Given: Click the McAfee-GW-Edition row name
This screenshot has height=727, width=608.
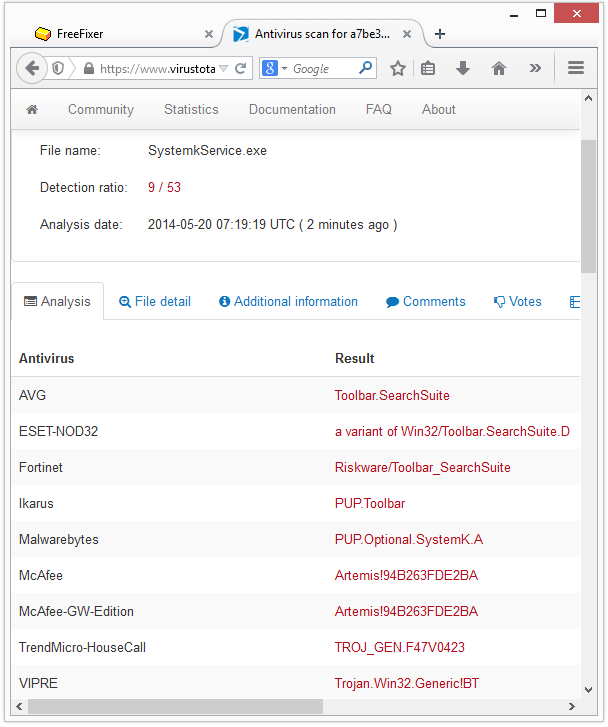Looking at the screenshot, I should 77,612.
